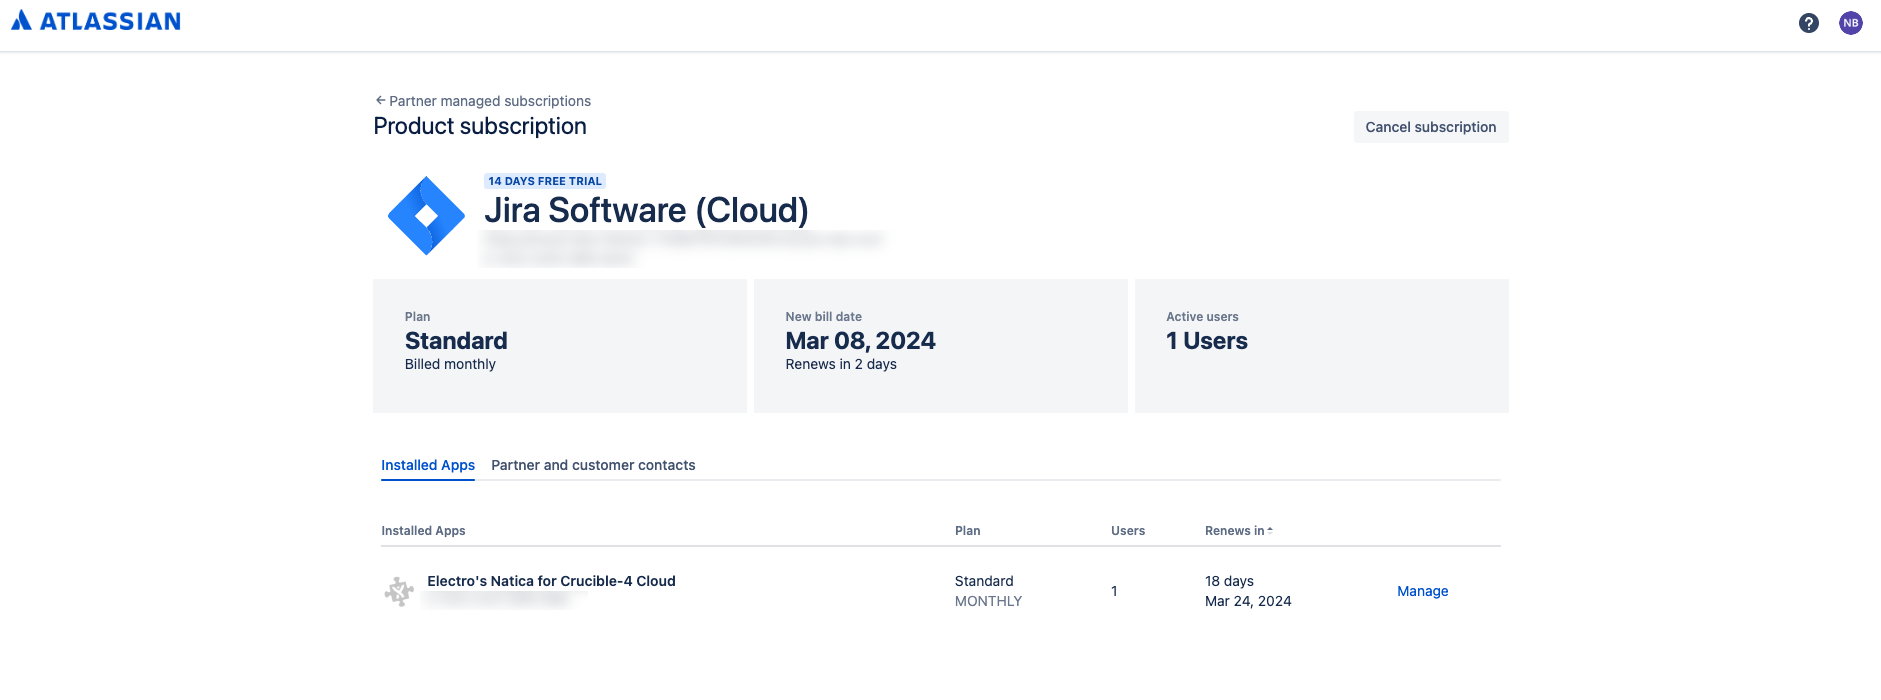1881x700 pixels.
Task: Click the MONTHLY text in app row
Action: (988, 601)
